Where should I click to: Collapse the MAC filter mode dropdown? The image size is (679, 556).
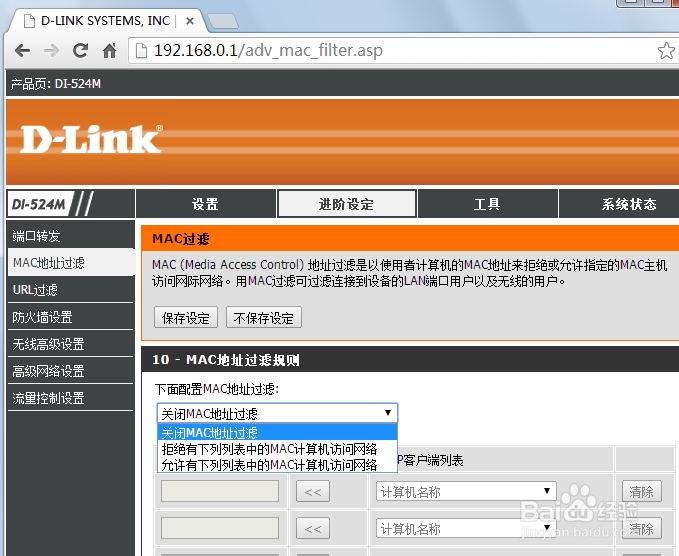(277, 413)
